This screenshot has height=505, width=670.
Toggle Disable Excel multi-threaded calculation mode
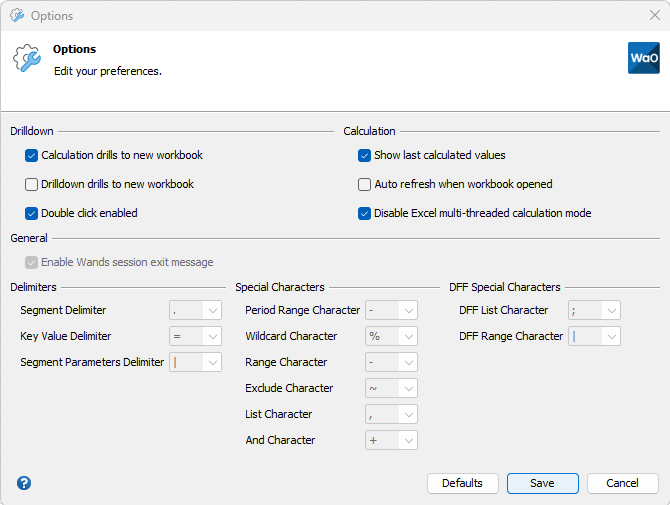(x=365, y=213)
